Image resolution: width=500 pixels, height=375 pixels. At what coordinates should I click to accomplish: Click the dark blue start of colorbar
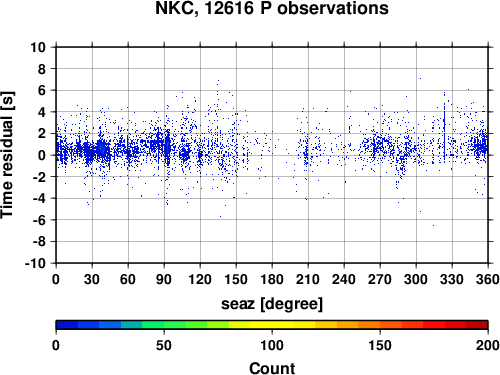point(67,325)
